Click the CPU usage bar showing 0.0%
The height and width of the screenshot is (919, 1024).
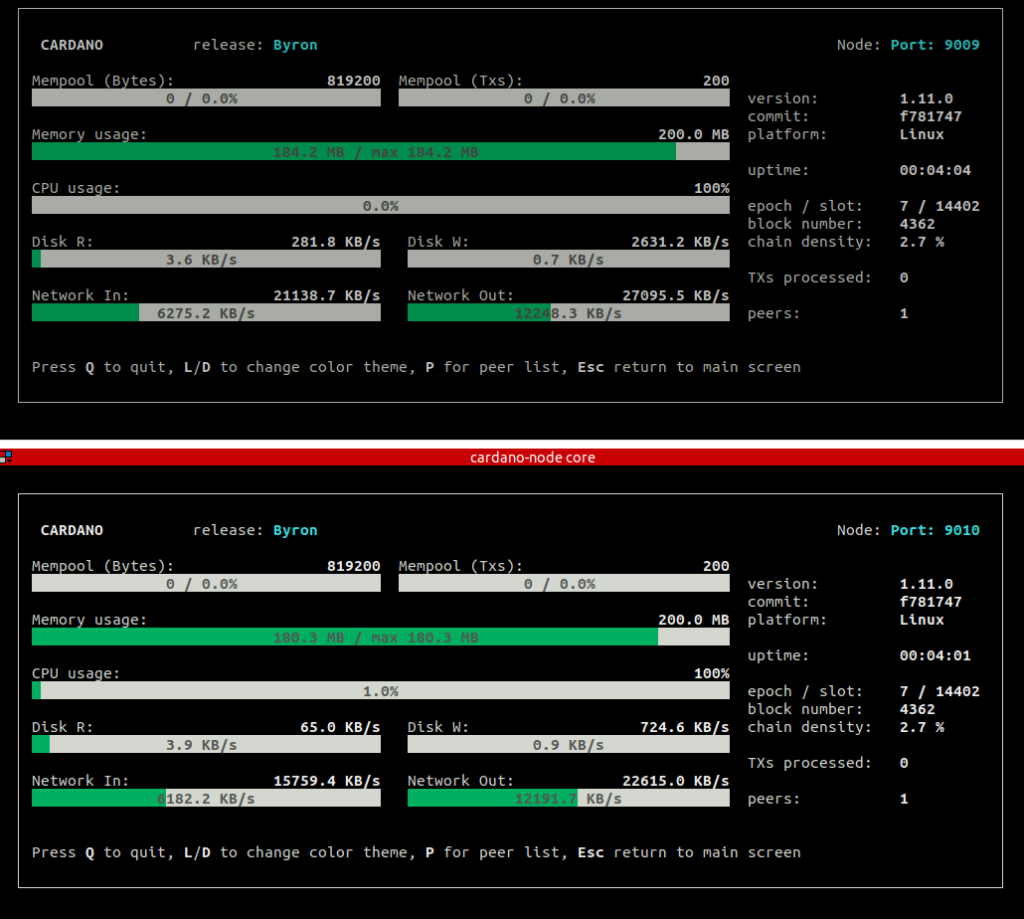(381, 205)
